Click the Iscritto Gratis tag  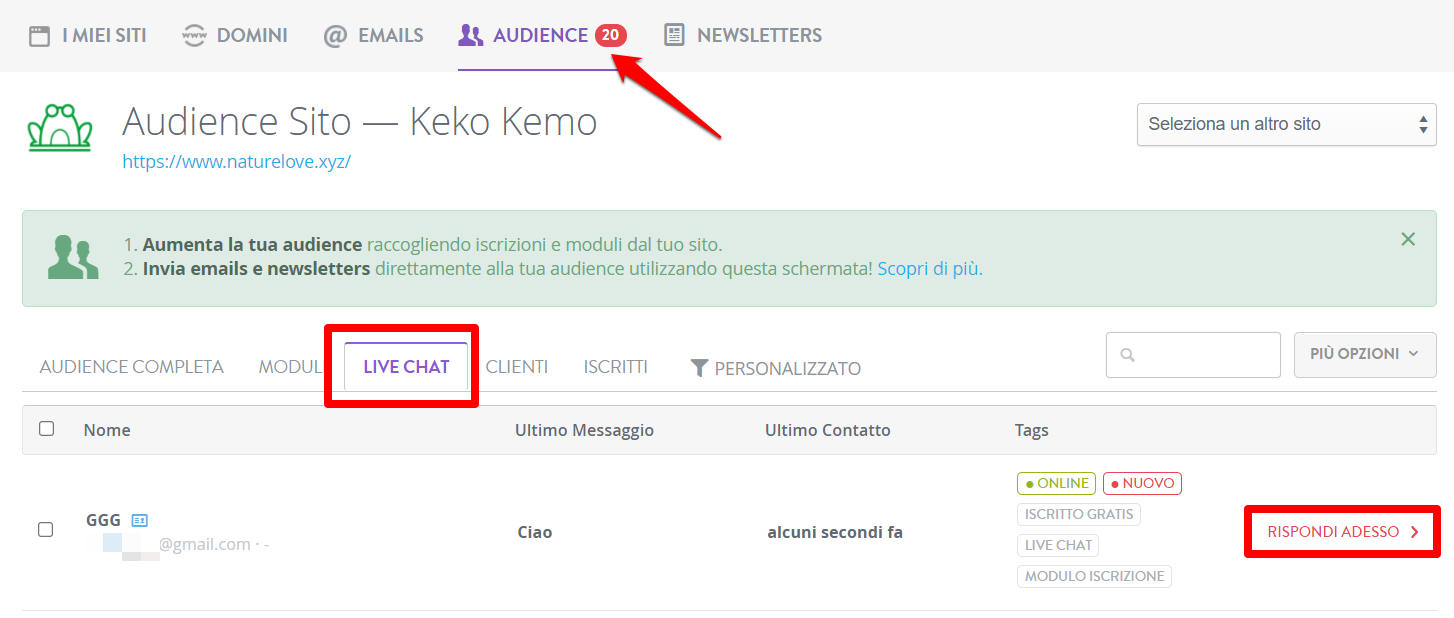[x=1079, y=514]
